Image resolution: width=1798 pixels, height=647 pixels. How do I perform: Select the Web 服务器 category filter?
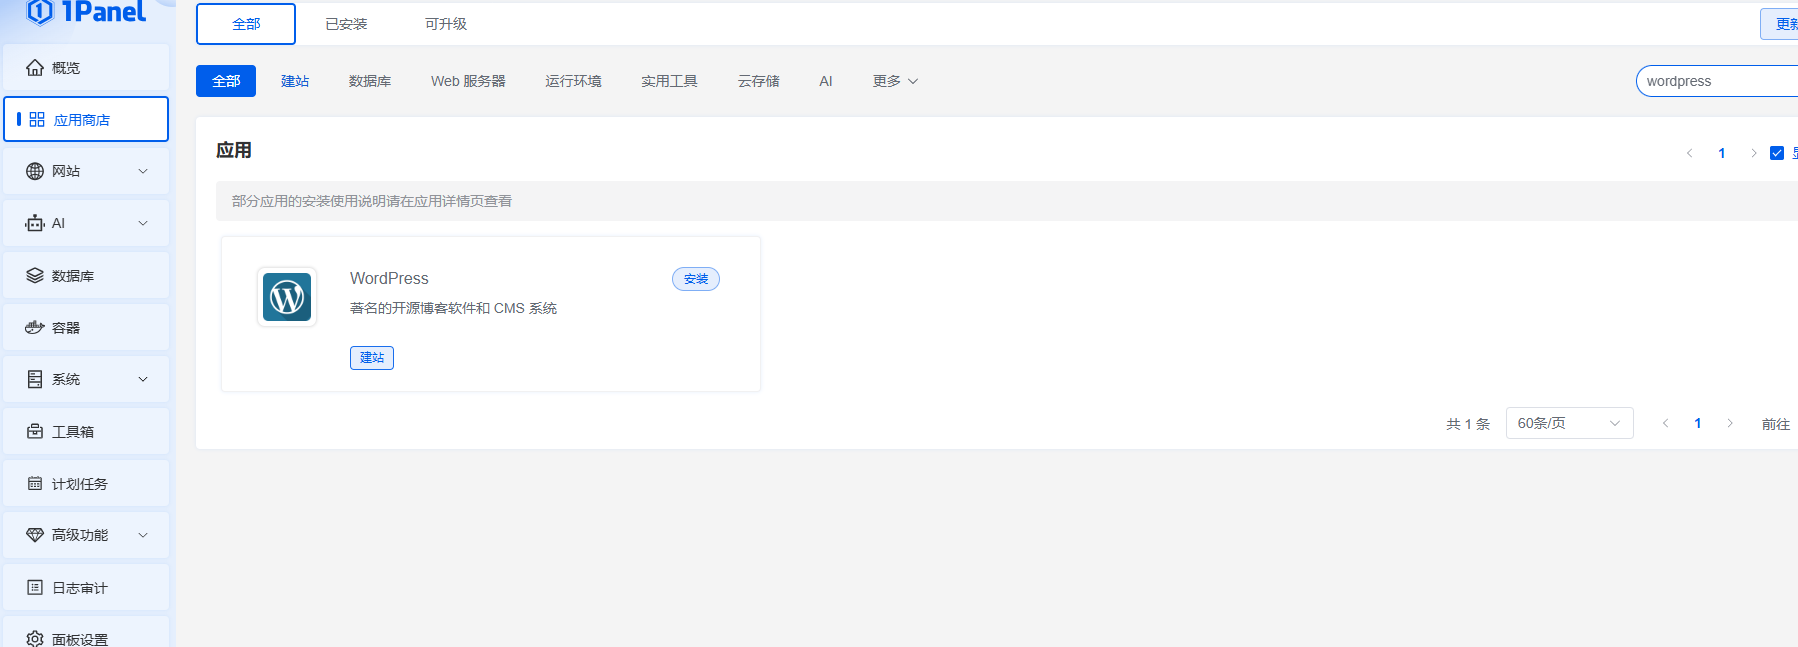468,81
